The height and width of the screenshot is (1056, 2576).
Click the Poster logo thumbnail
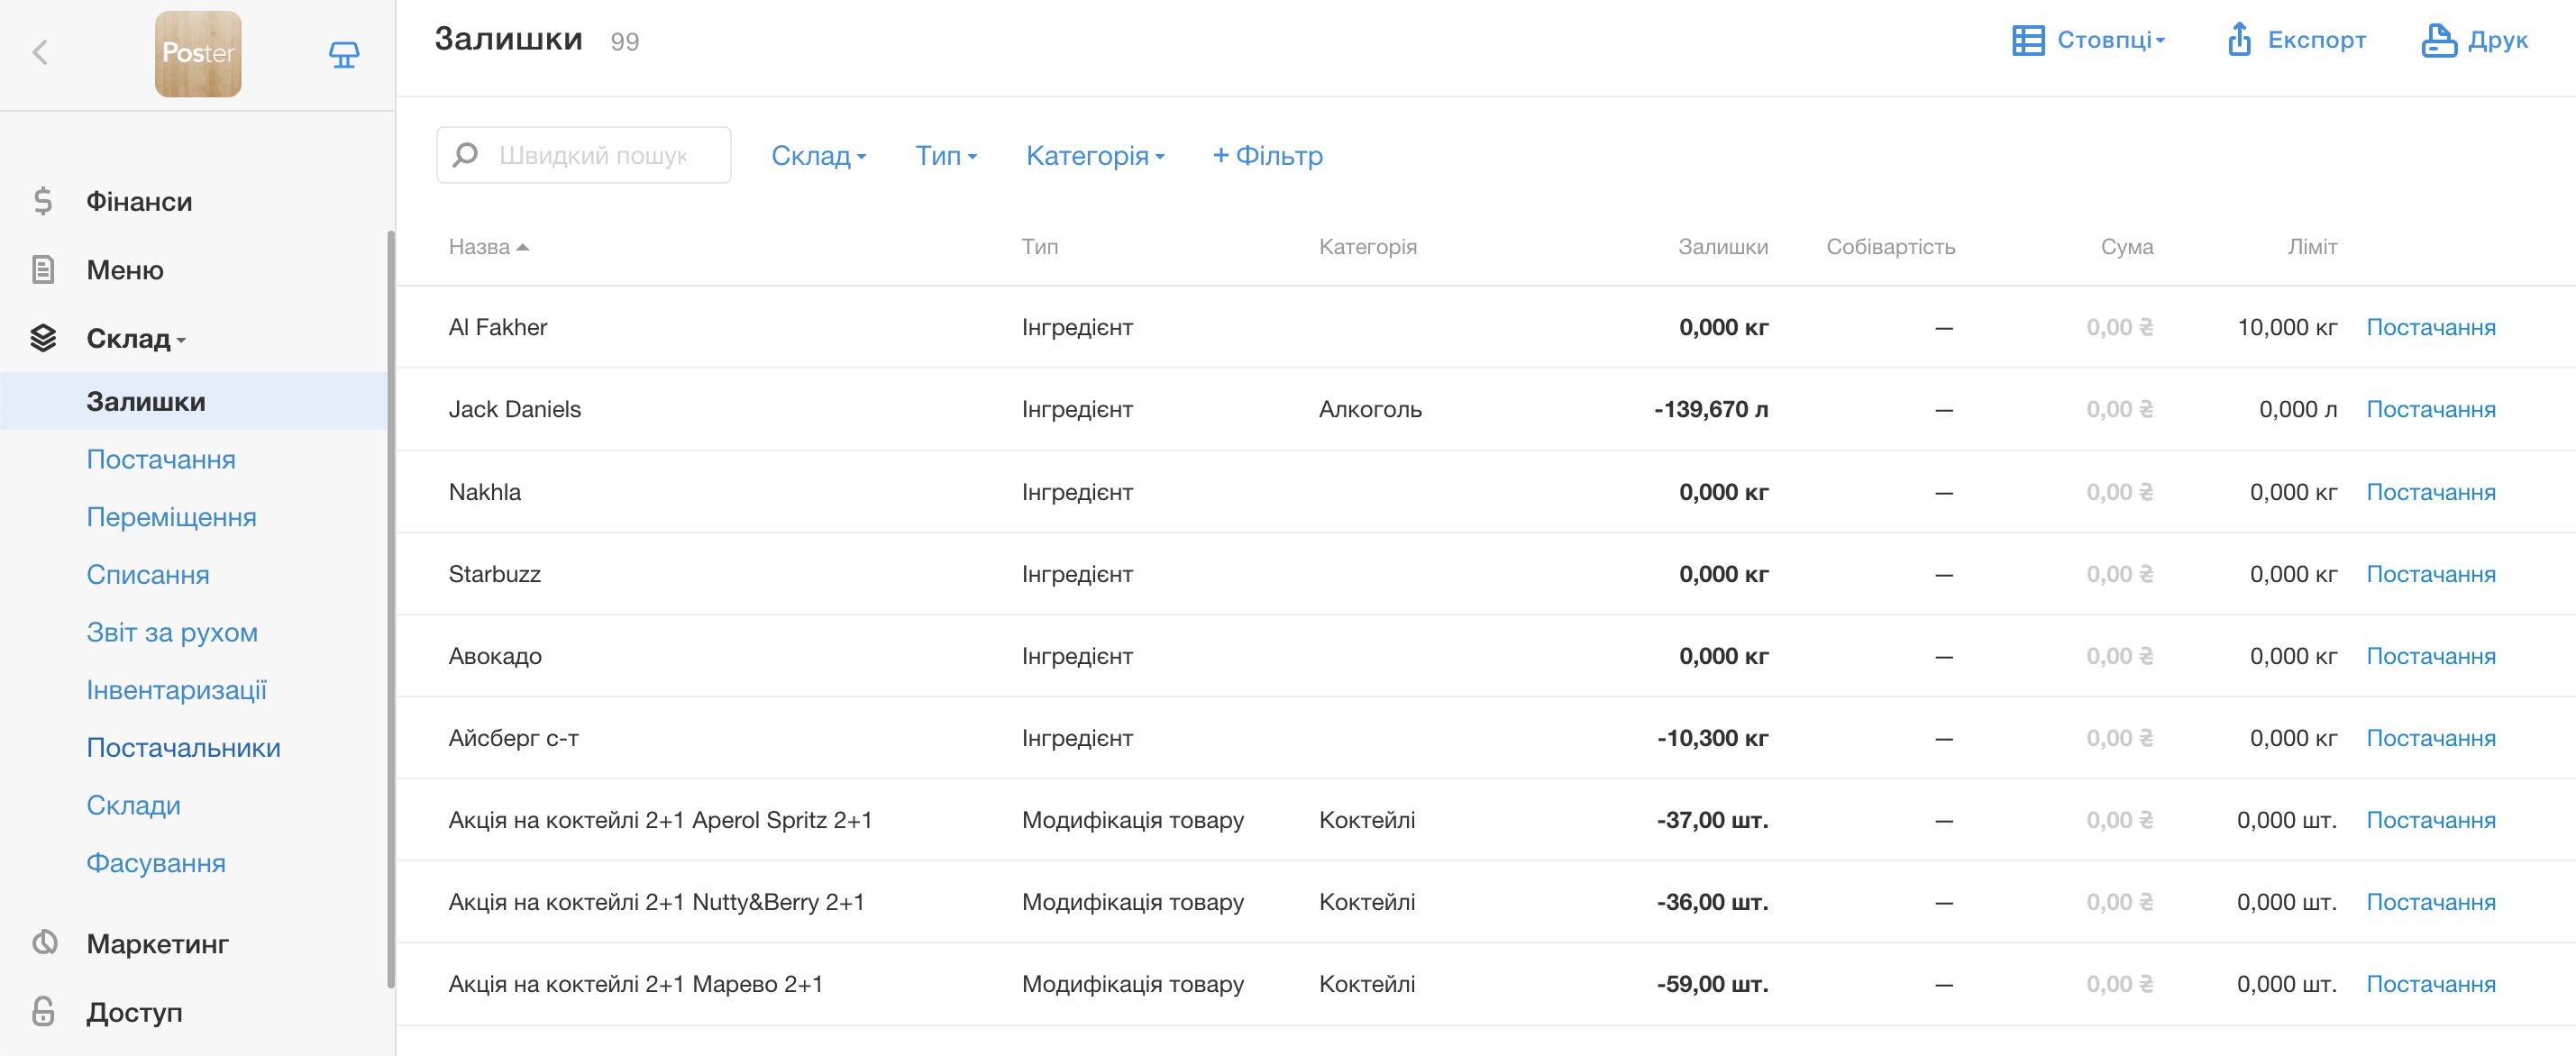click(x=198, y=53)
